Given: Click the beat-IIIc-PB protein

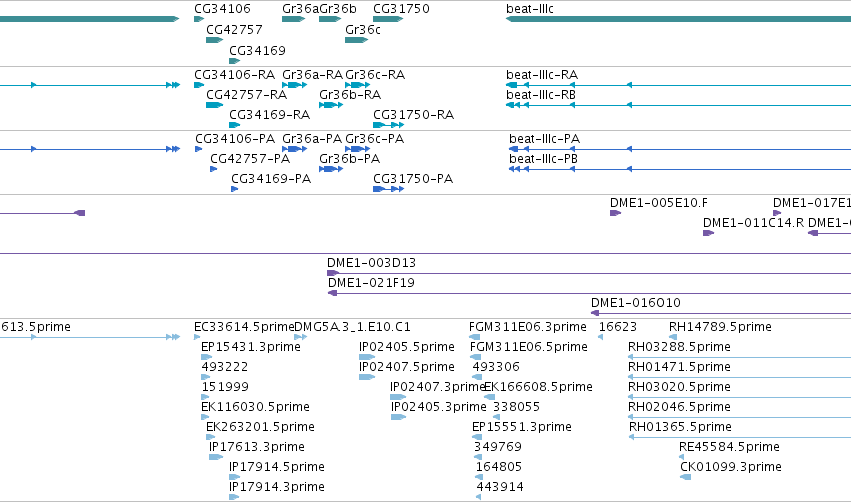Looking at the screenshot, I should (x=680, y=169).
